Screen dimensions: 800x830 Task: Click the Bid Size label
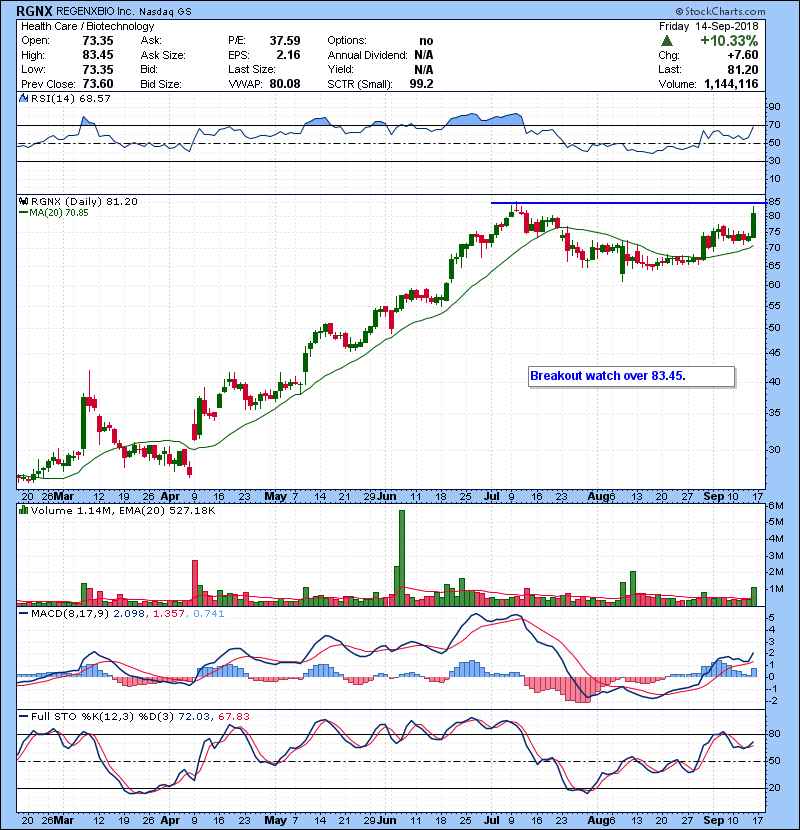[x=161, y=84]
